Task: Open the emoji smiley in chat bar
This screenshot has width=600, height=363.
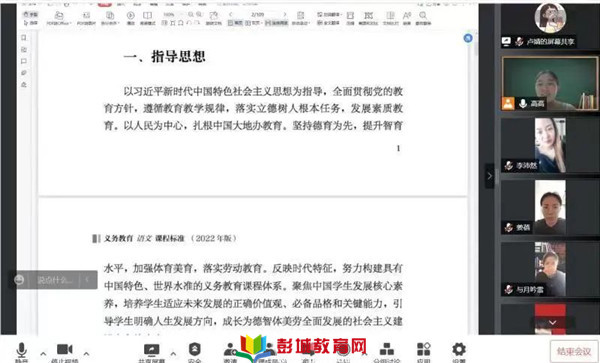Action: tap(19, 280)
